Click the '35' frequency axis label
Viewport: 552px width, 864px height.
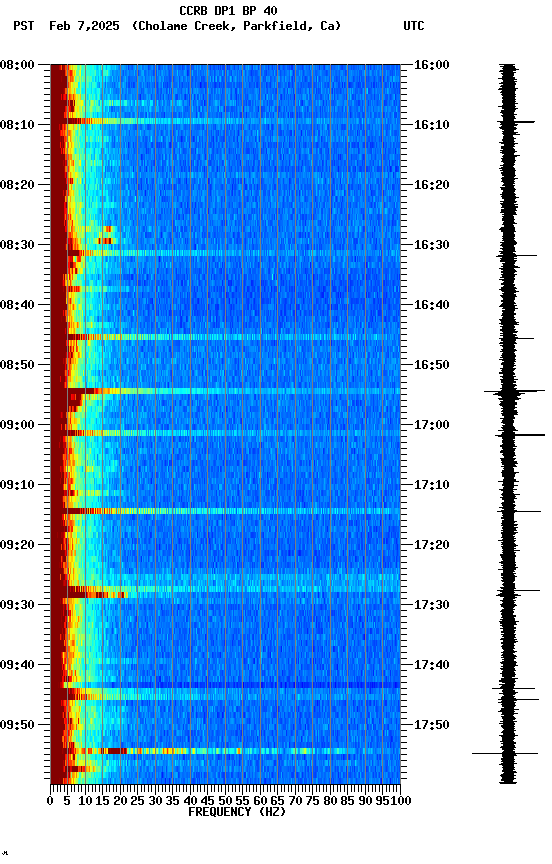click(x=173, y=802)
